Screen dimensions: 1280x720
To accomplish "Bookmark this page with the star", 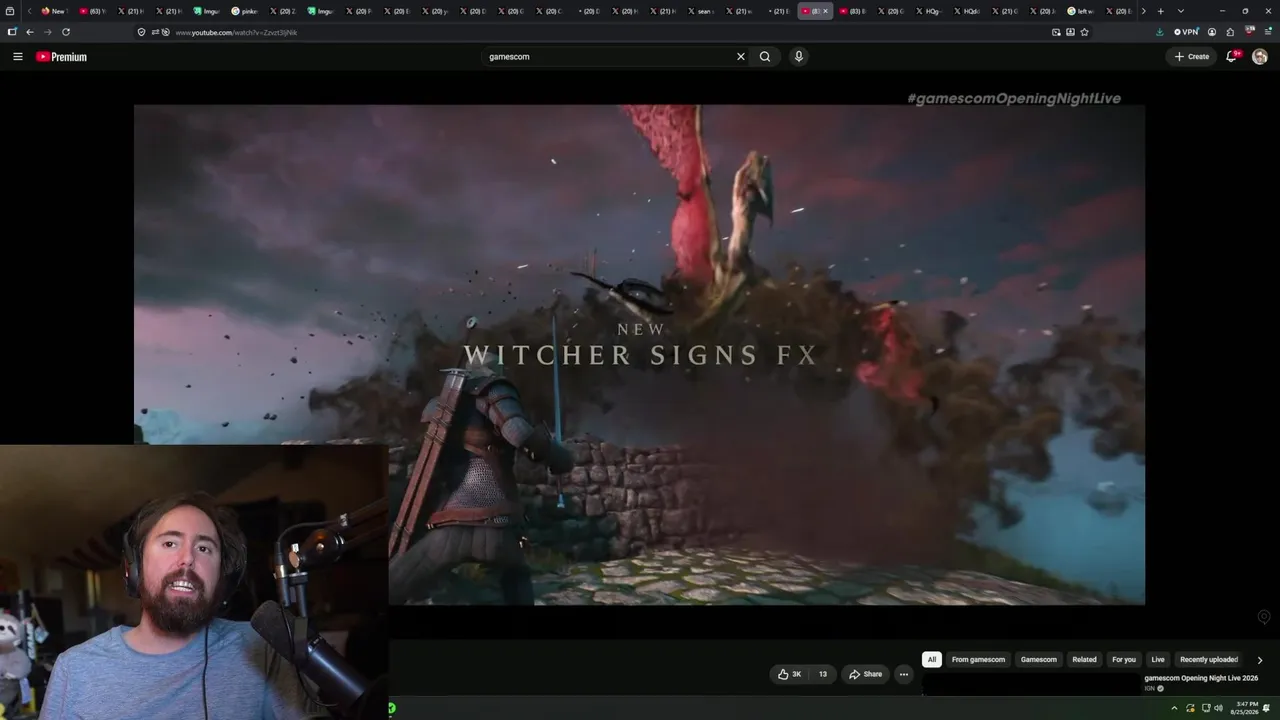I will coord(1084,32).
